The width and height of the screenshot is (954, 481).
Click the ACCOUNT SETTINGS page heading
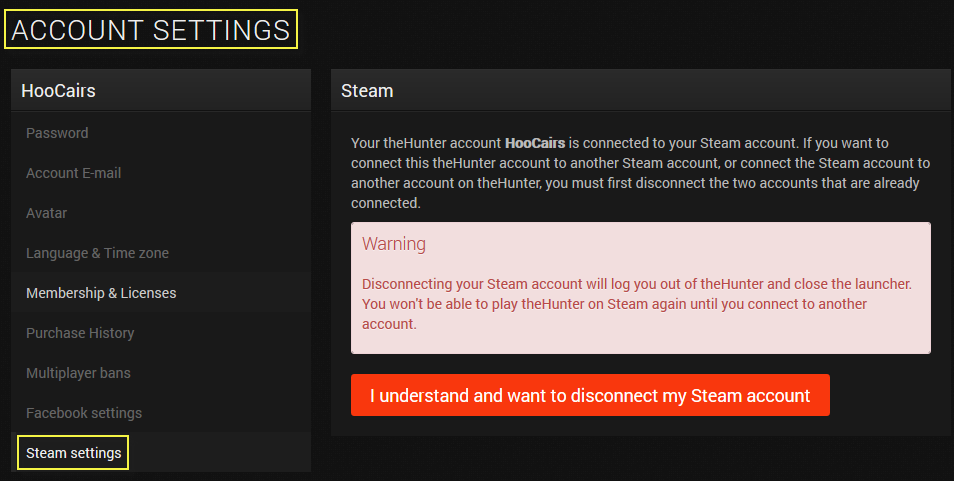point(151,30)
